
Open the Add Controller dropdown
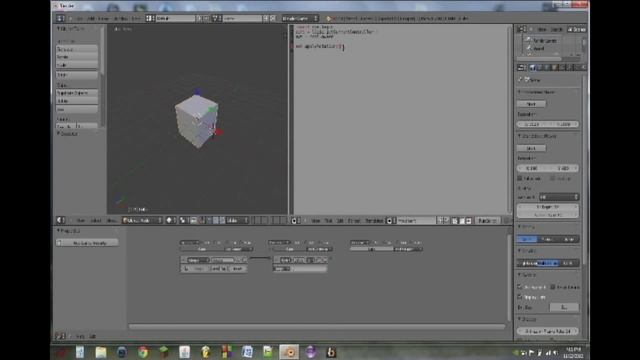319,249
